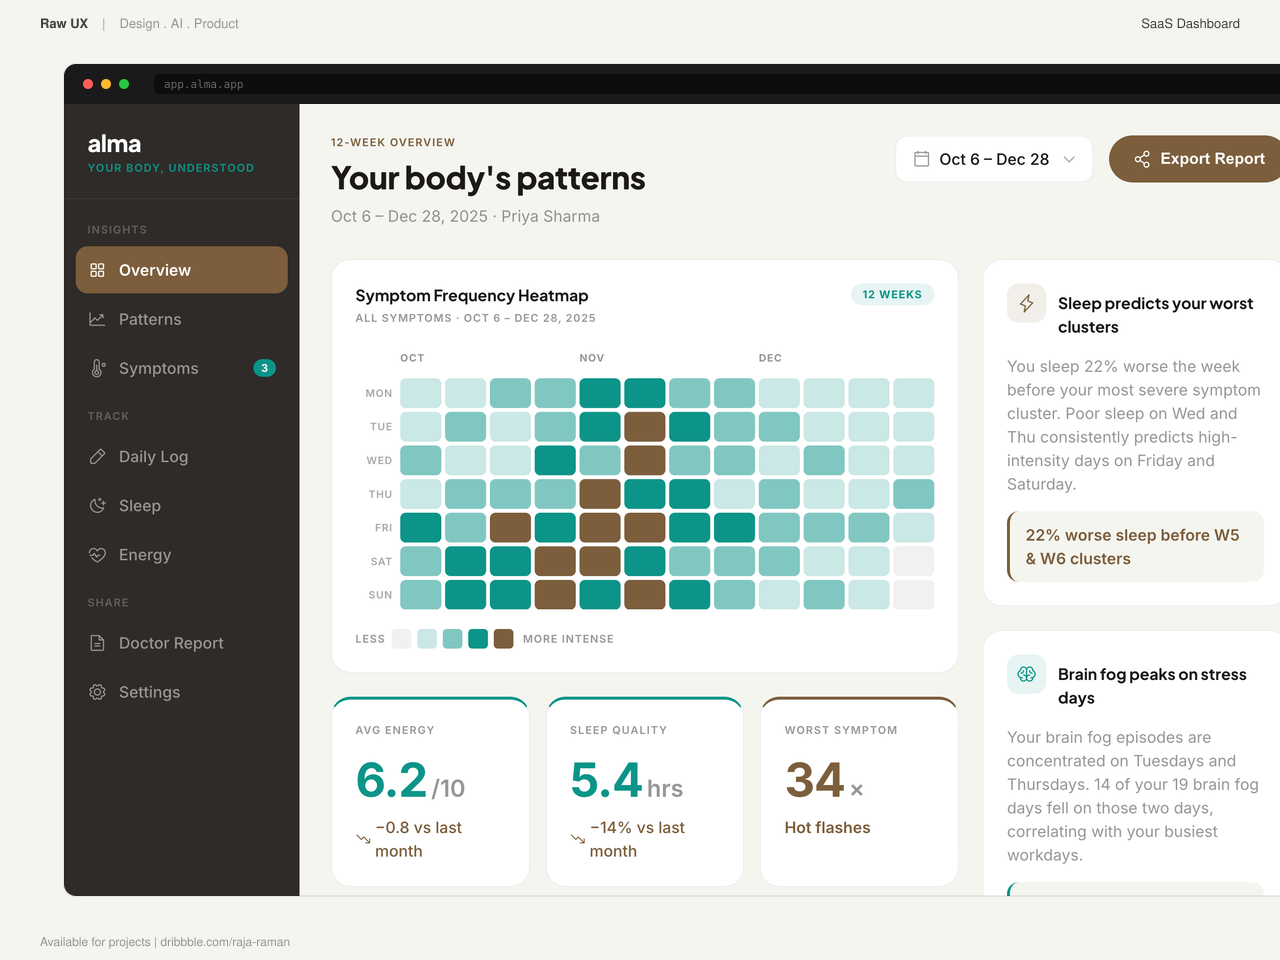Click the medium teal legend swatch
Image resolution: width=1280 pixels, height=960 pixels.
(x=452, y=639)
